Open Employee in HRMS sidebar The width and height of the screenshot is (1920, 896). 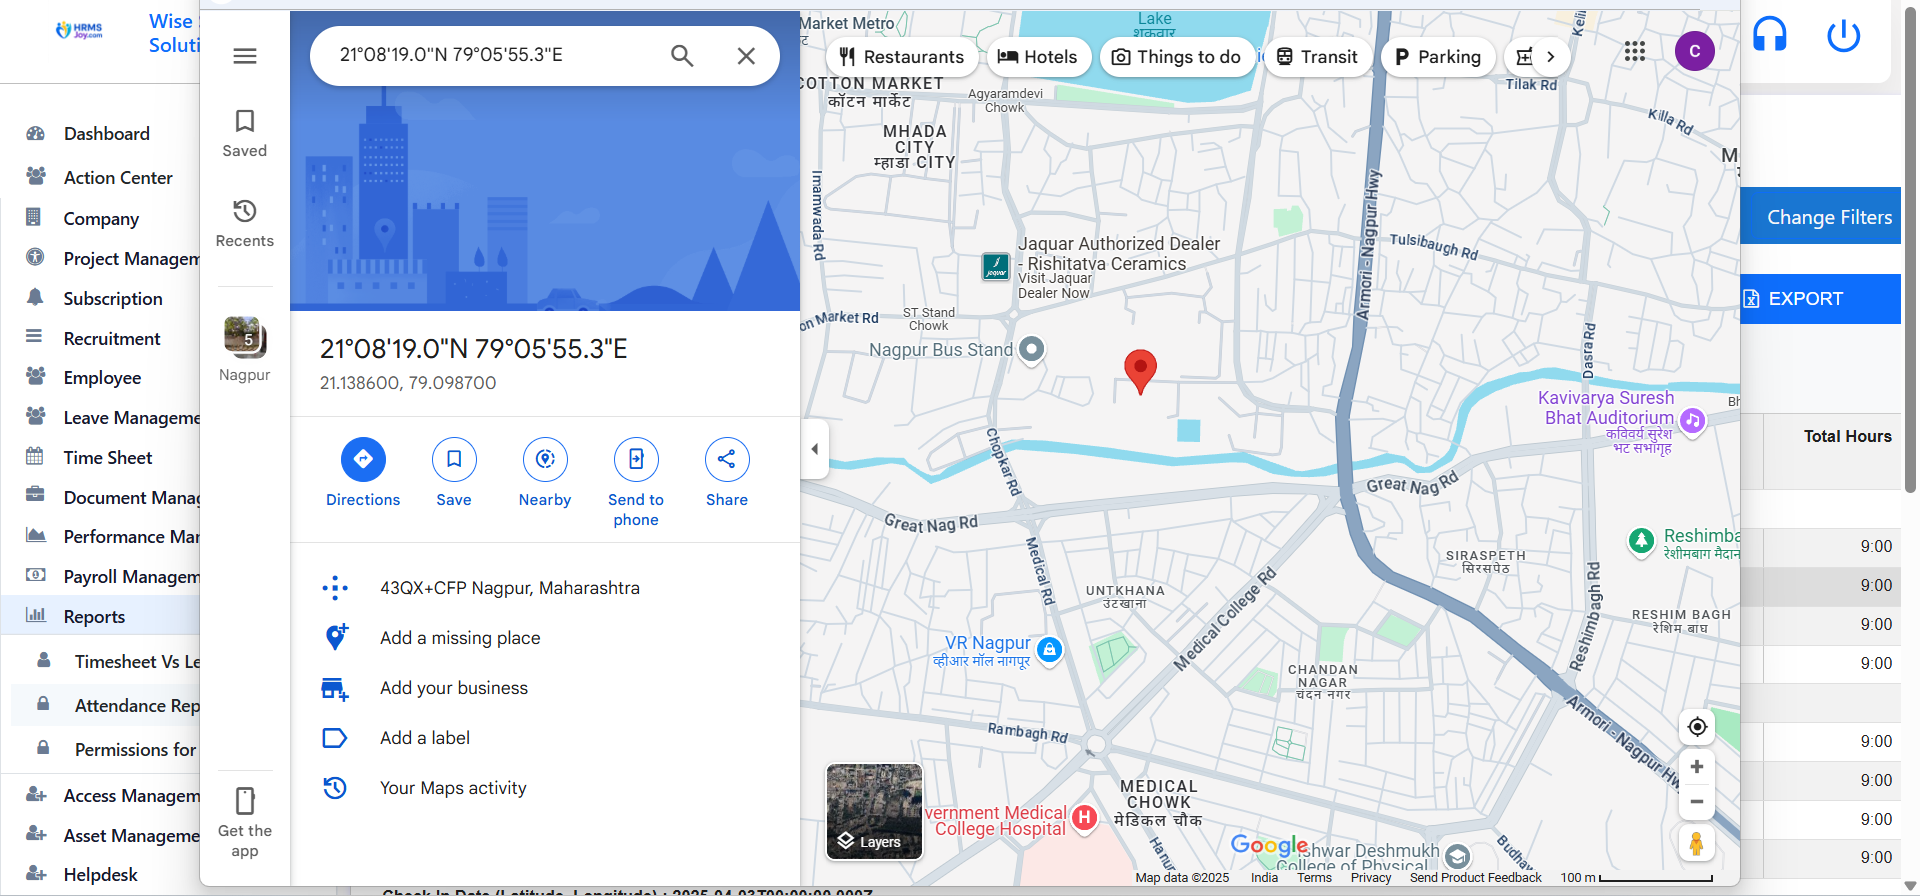(x=100, y=378)
